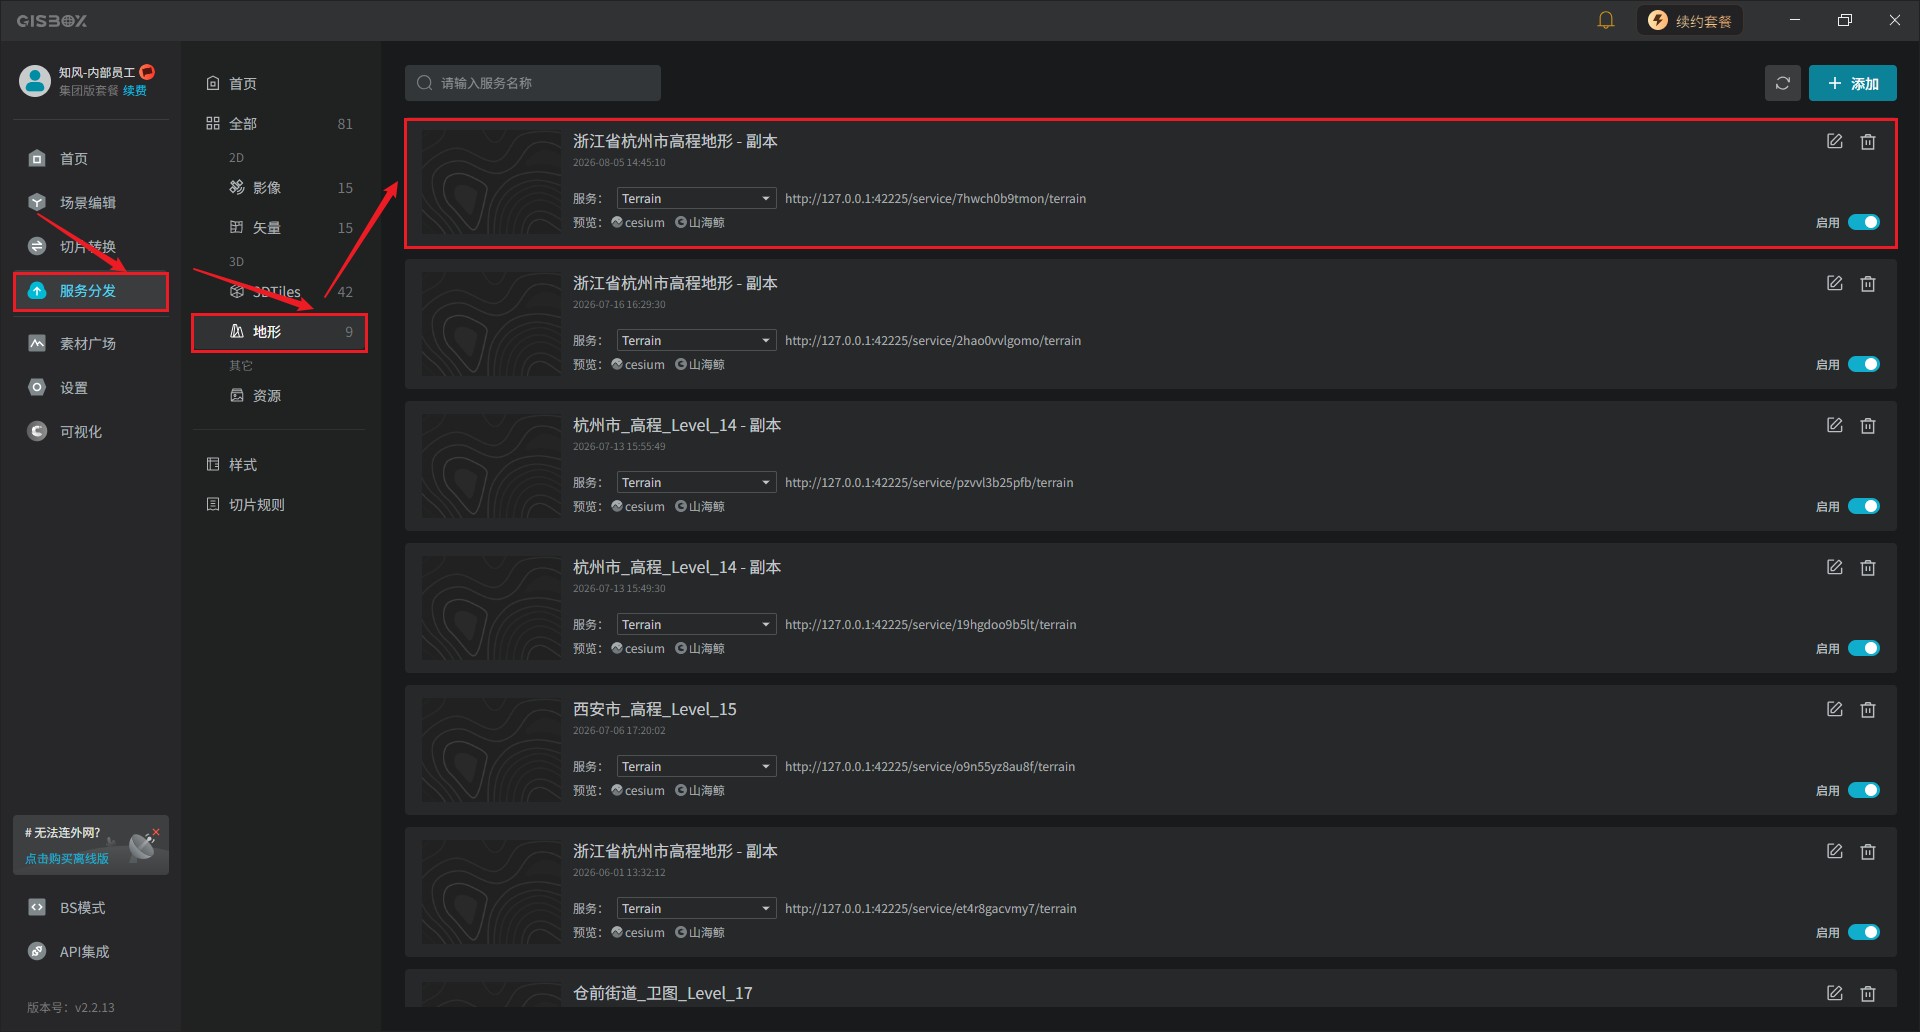Viewport: 1920px width, 1032px height.
Task: Click the user avatar for 知风-内部员工
Action: (x=35, y=81)
